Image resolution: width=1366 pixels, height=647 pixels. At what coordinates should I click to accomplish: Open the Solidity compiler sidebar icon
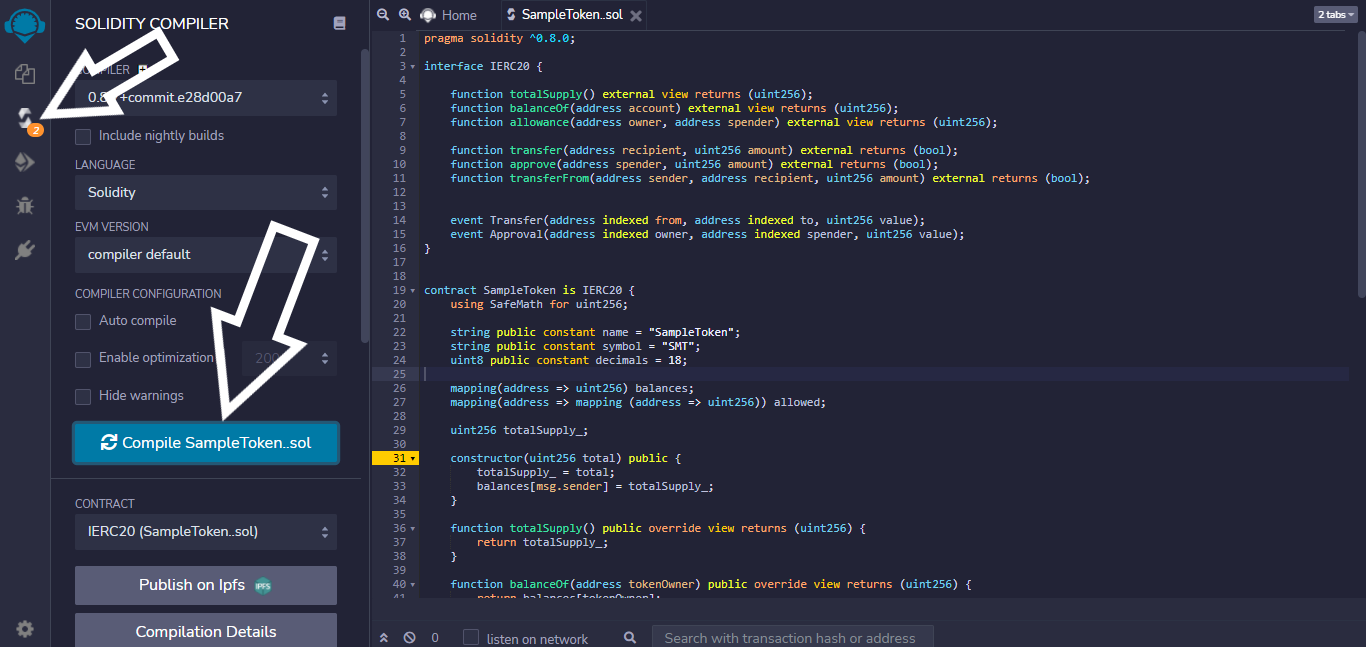coord(26,118)
